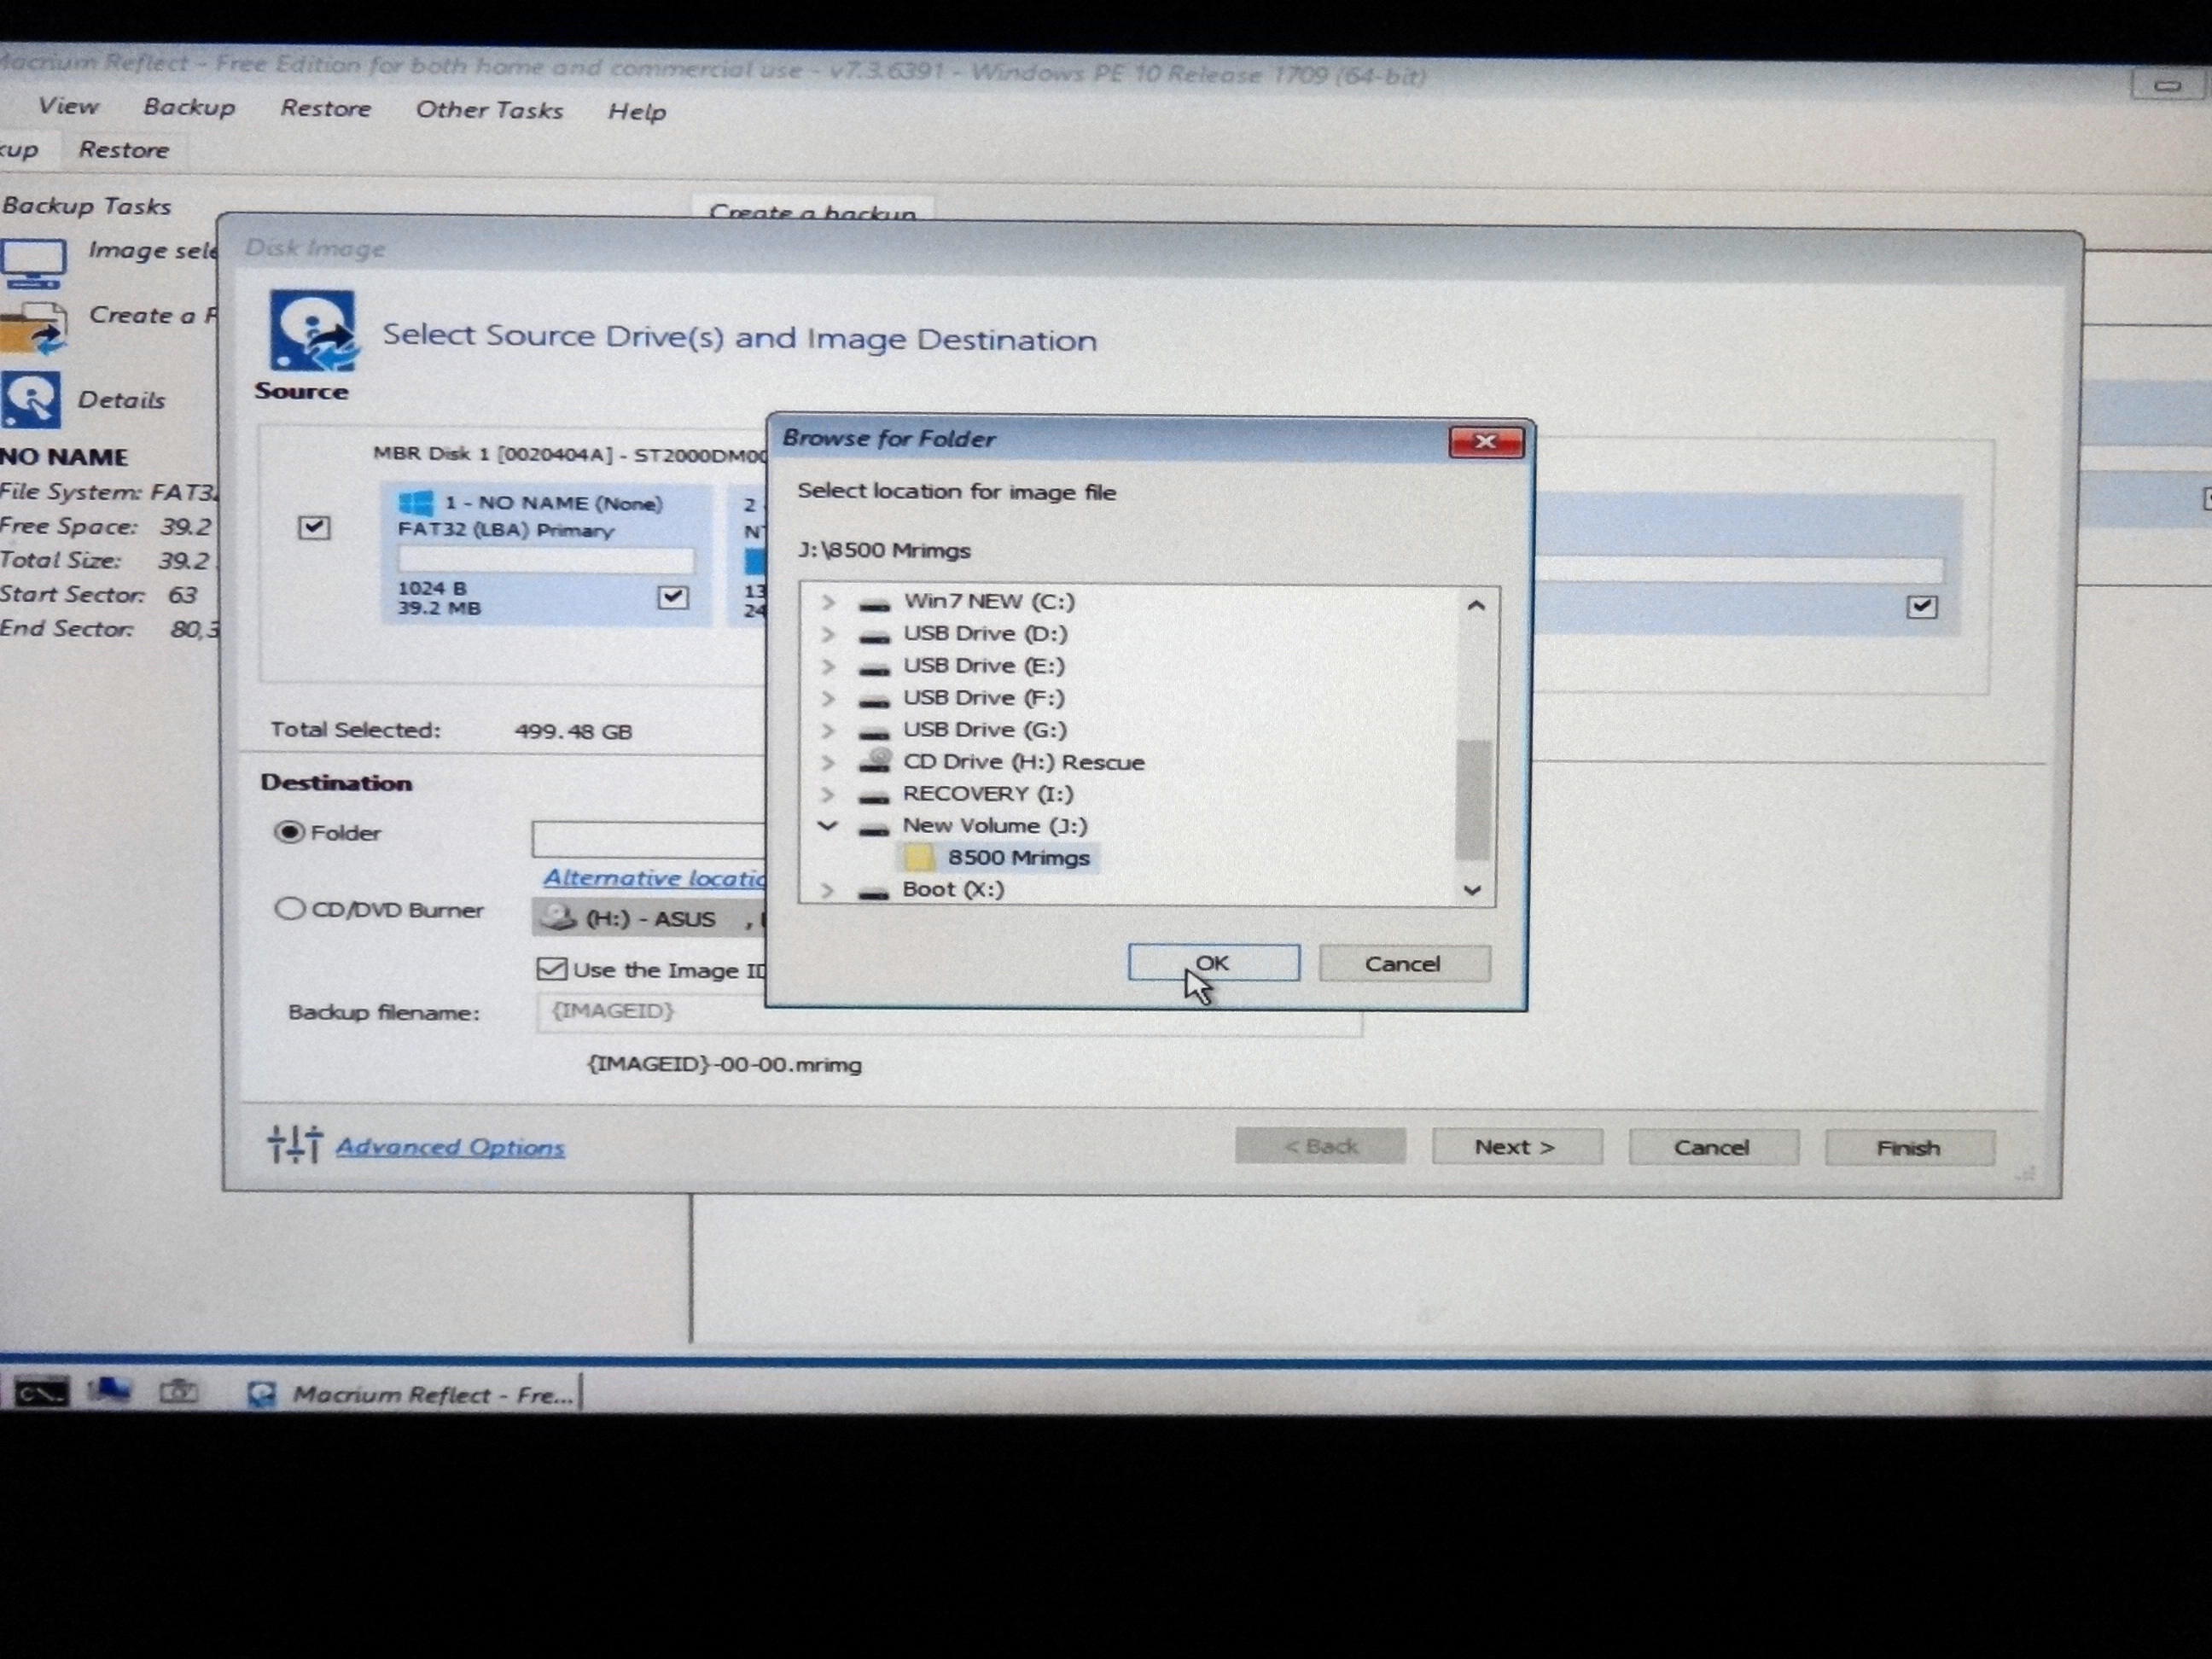The width and height of the screenshot is (2212, 1659).
Task: Cancel the Browse for Folder dialog
Action: (1404, 964)
